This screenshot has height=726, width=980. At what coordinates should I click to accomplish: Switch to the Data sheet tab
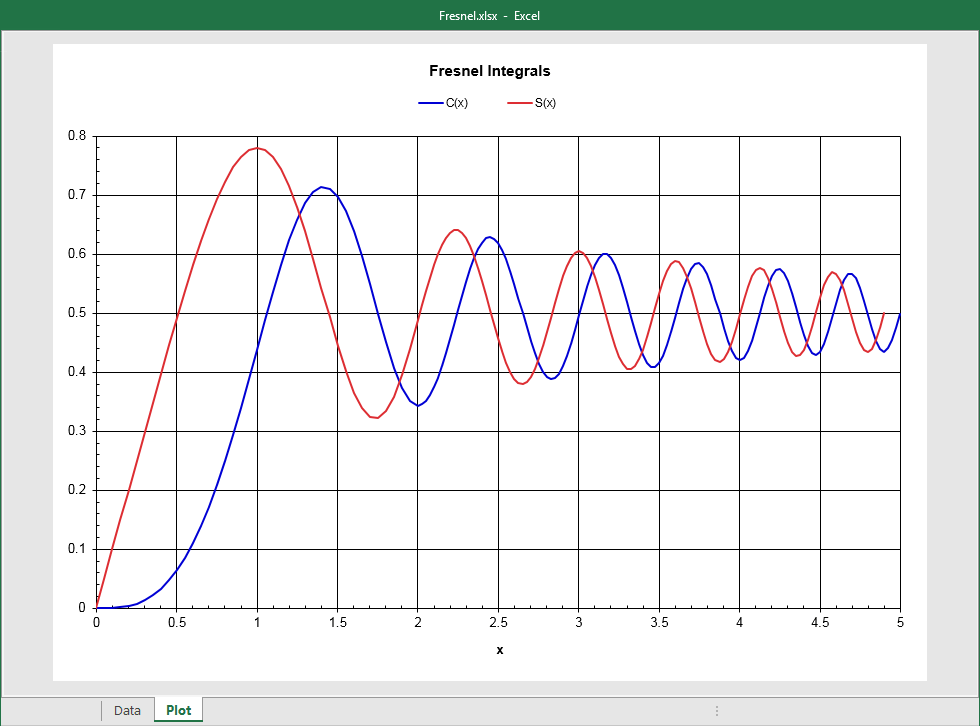click(x=126, y=710)
